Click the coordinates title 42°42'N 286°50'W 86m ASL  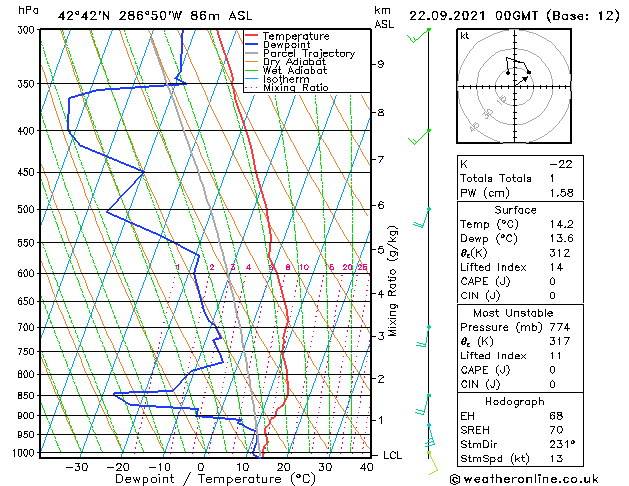tap(155, 16)
